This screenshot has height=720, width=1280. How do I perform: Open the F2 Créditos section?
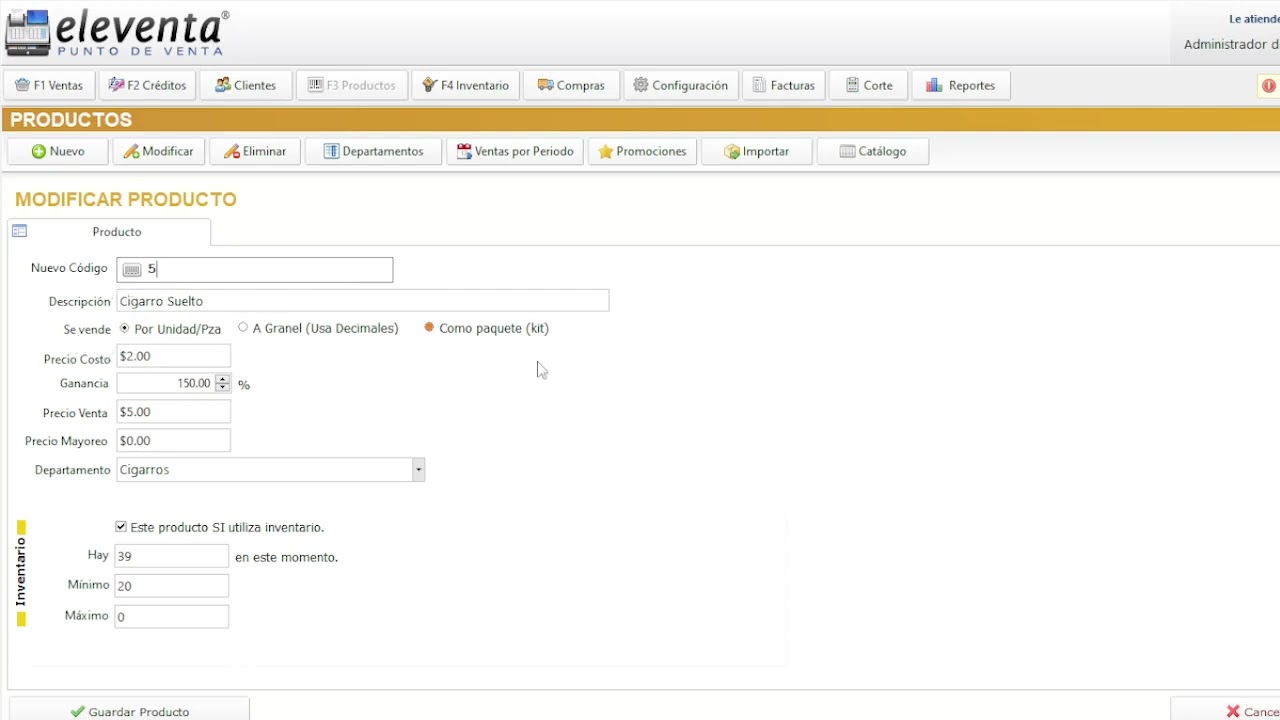click(148, 85)
